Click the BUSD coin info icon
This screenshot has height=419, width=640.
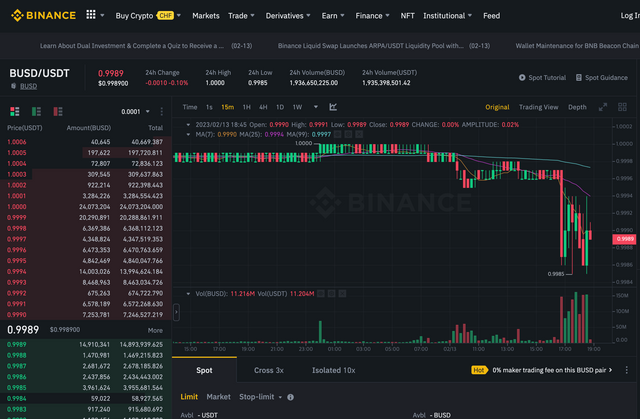coord(13,86)
